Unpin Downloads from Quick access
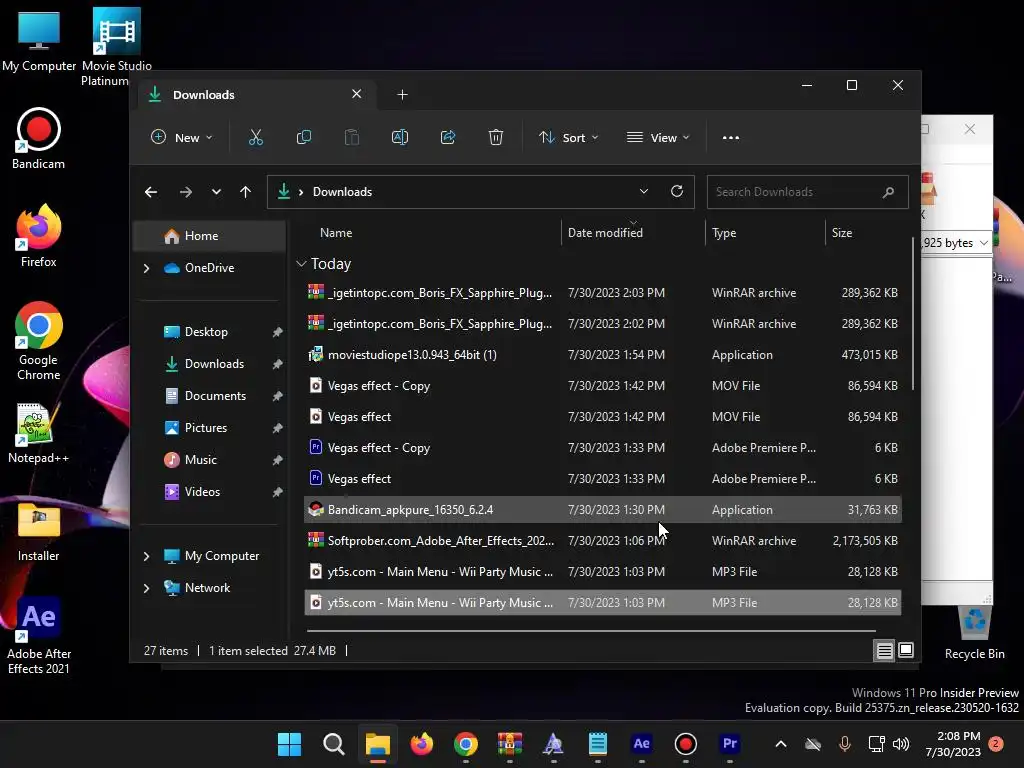The height and width of the screenshot is (768, 1024). pyautogui.click(x=277, y=364)
